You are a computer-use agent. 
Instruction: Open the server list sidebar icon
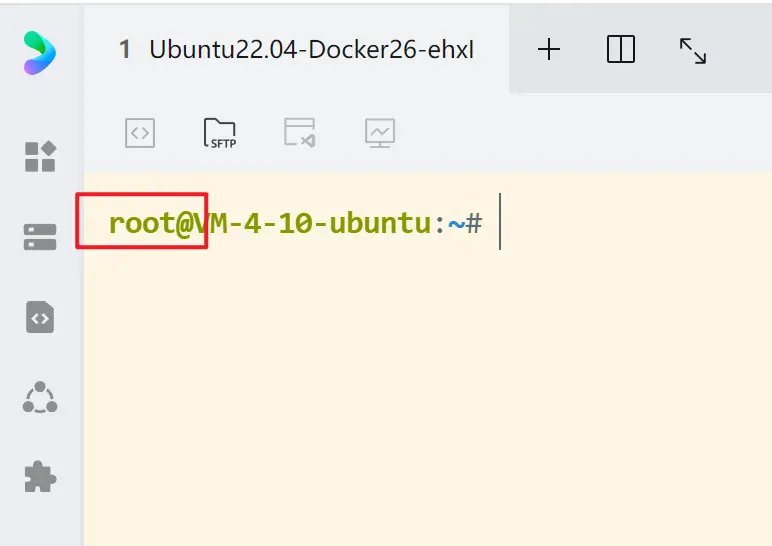pos(40,237)
